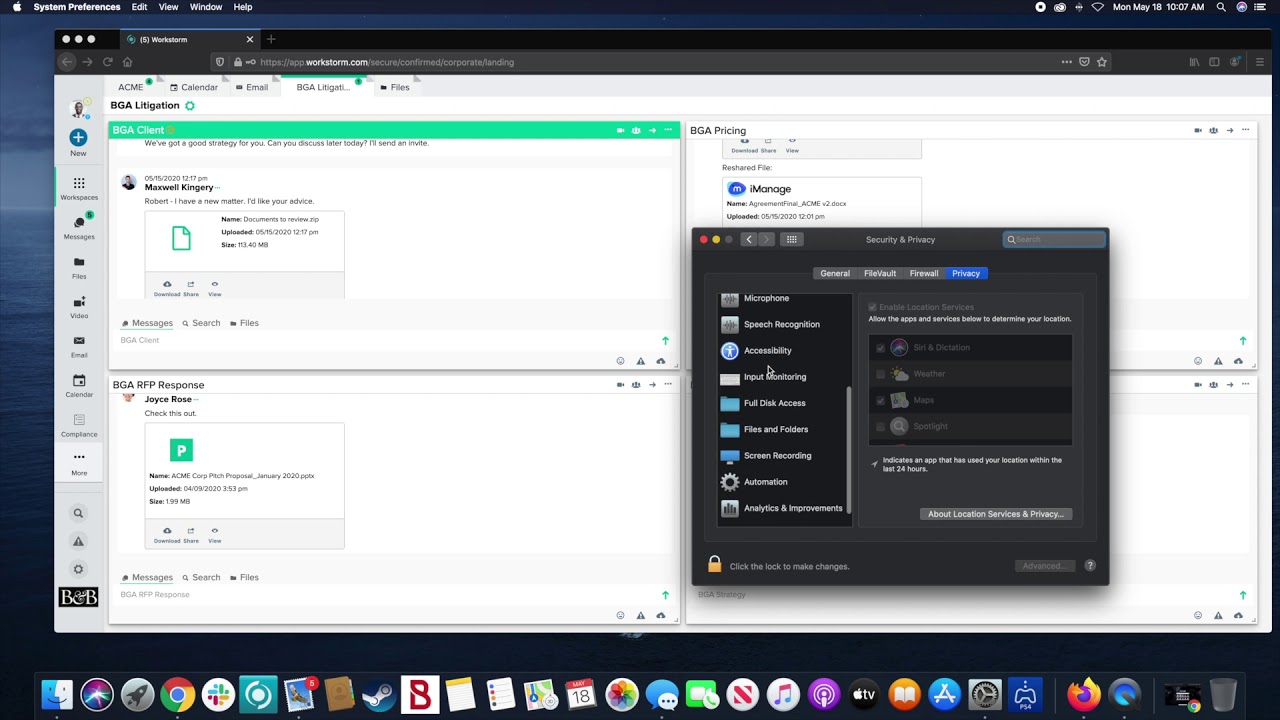The width and height of the screenshot is (1280, 720).
Task: Open members icon in BGA Client header
Action: click(636, 130)
